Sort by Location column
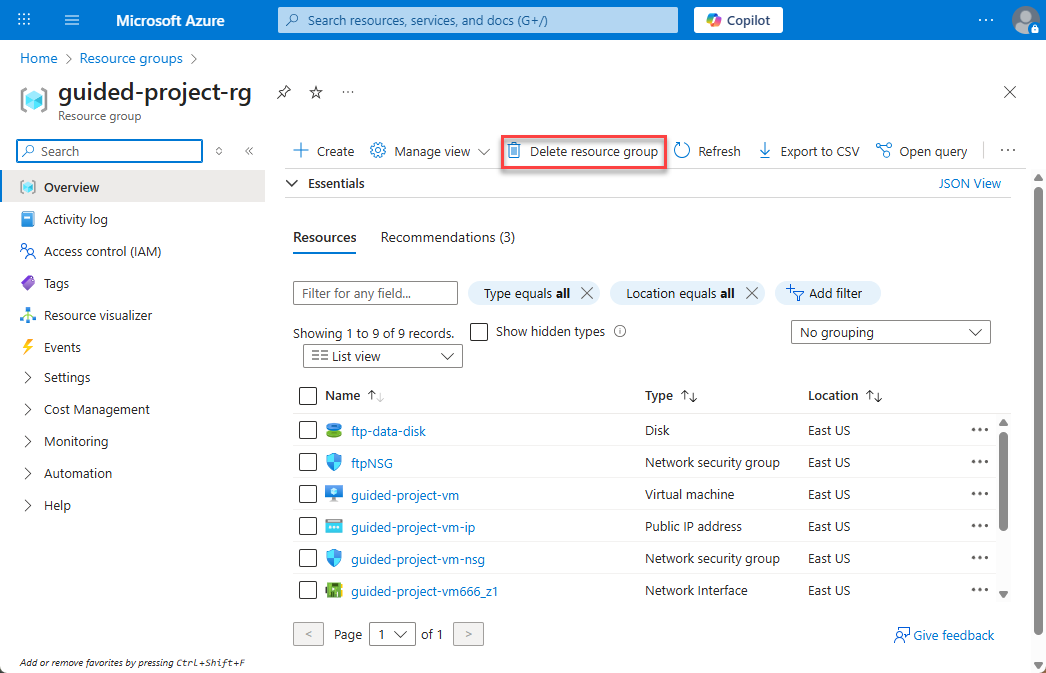Image resolution: width=1046 pixels, height=673 pixels. click(x=845, y=396)
